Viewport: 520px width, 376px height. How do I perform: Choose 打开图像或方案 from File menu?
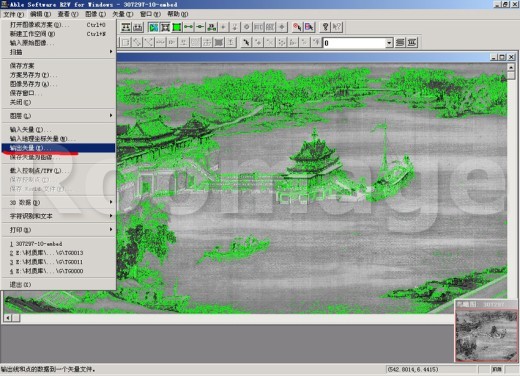pyautogui.click(x=59, y=25)
